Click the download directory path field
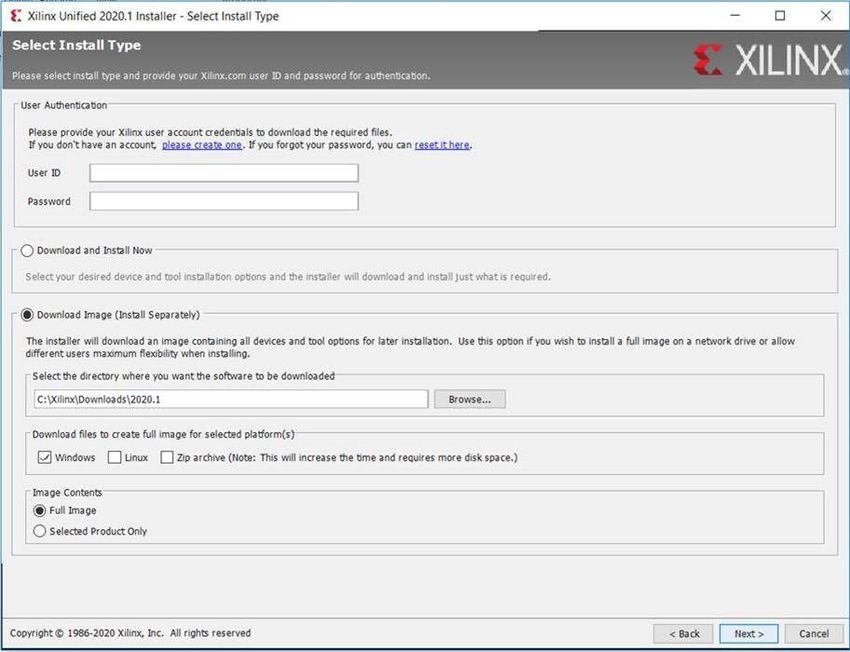850x652 pixels. 231,399
